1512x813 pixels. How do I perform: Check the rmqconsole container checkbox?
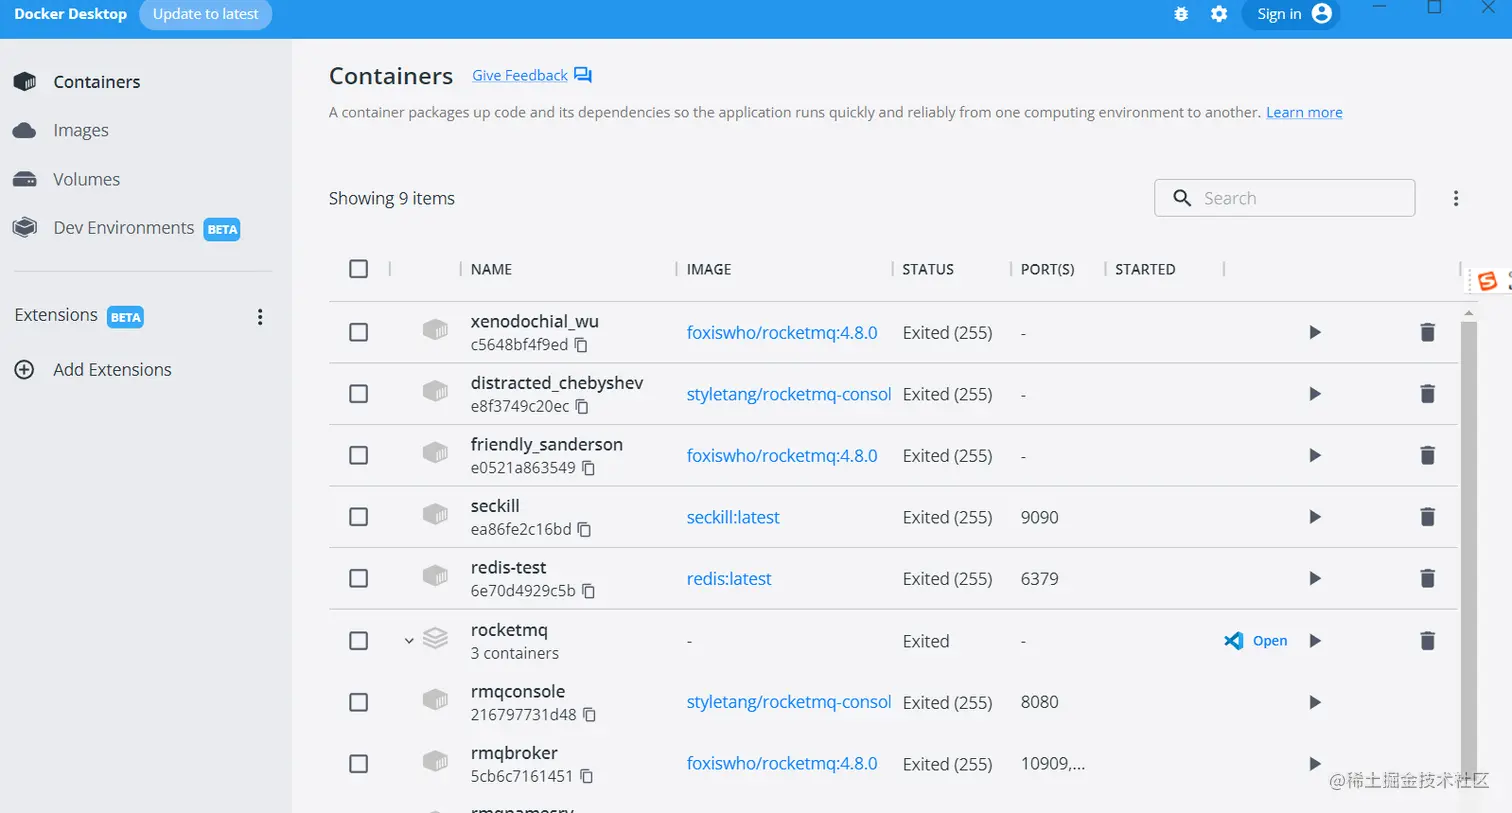coord(359,702)
